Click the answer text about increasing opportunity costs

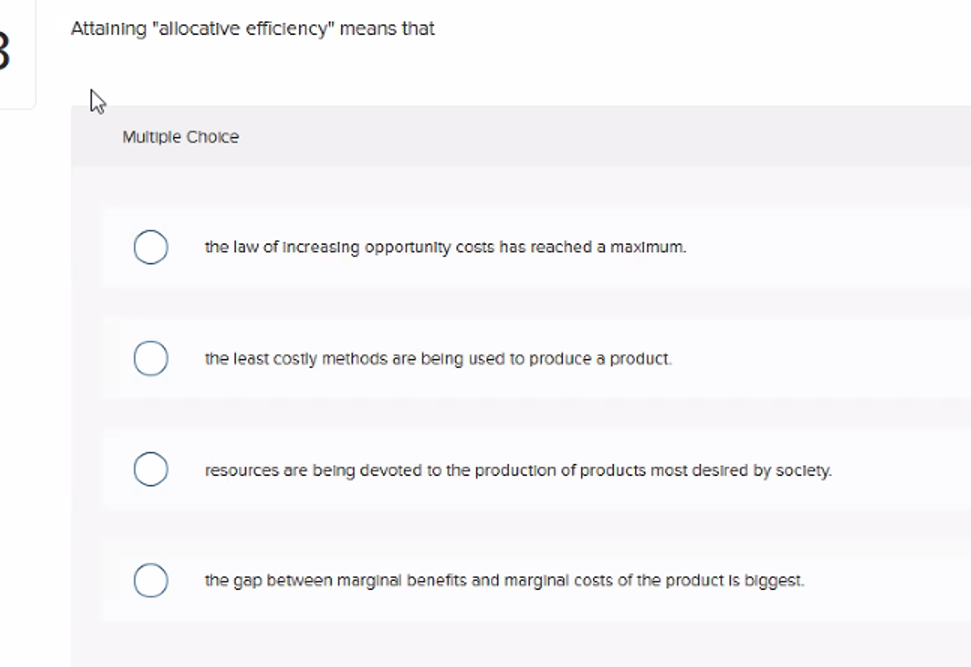point(445,246)
